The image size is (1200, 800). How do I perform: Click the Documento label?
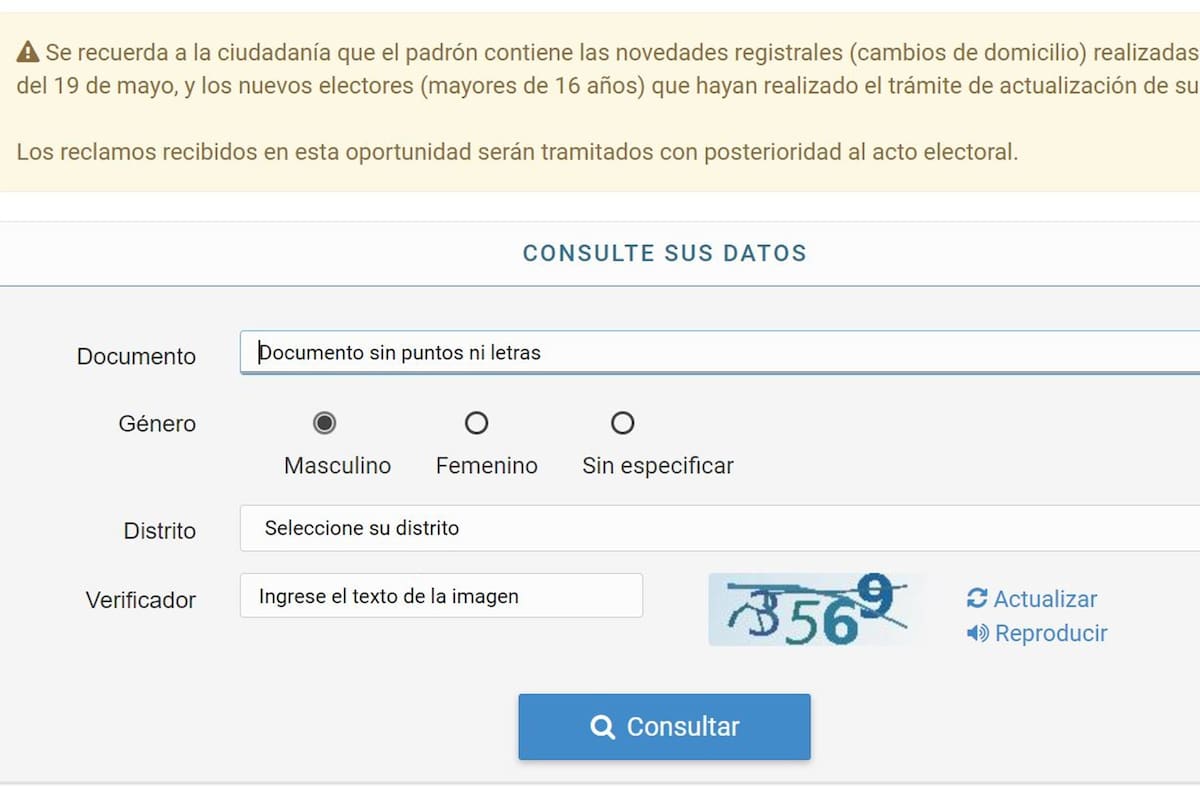point(136,356)
